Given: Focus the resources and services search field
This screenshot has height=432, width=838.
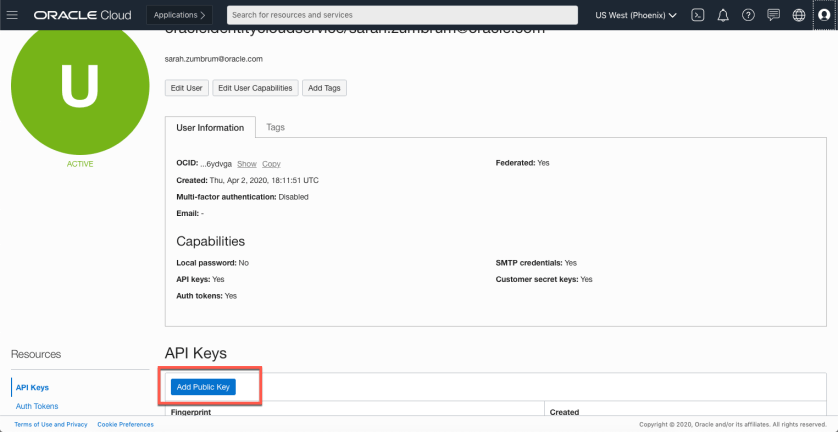Looking at the screenshot, I should point(401,15).
